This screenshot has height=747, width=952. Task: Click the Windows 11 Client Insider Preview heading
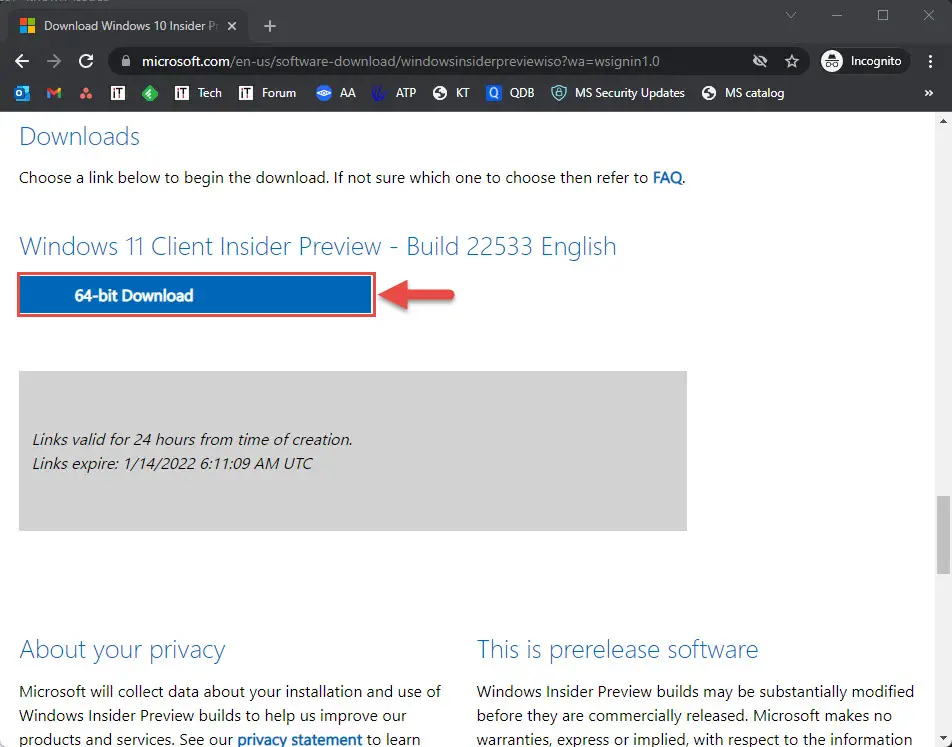click(x=318, y=247)
